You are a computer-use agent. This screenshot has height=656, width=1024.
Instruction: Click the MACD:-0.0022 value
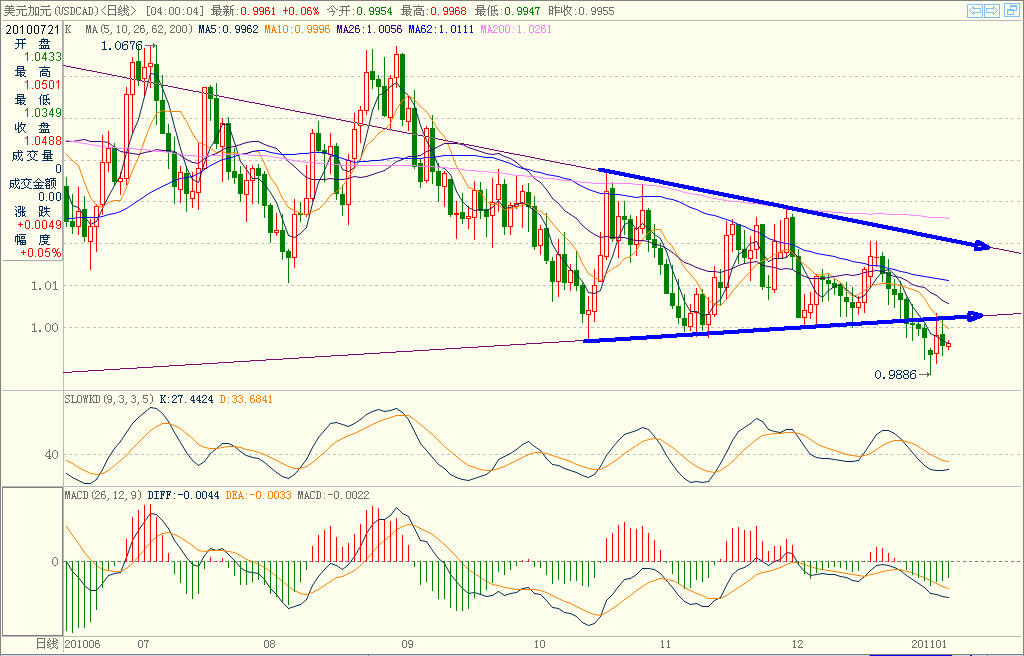point(333,495)
